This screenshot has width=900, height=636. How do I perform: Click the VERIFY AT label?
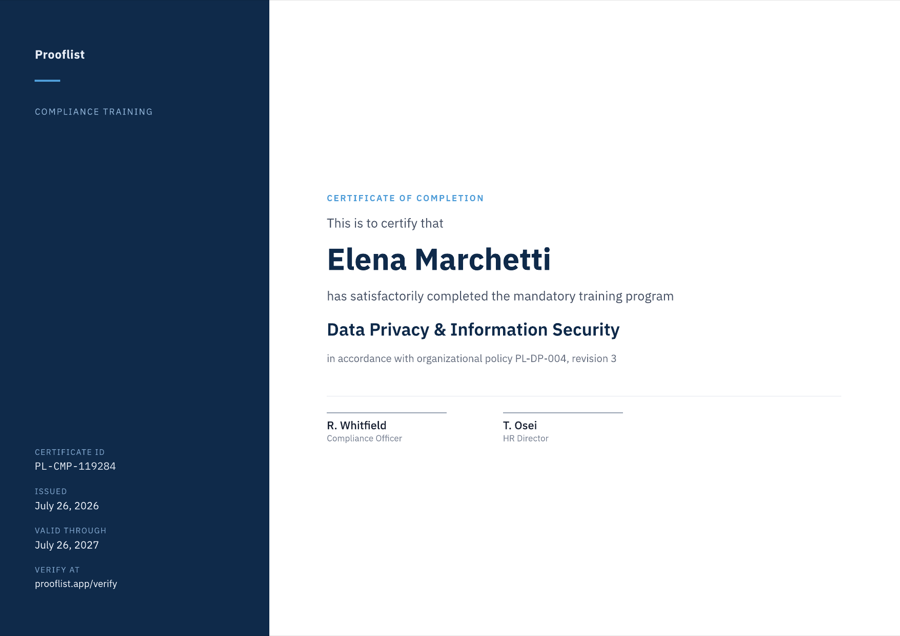click(x=57, y=570)
